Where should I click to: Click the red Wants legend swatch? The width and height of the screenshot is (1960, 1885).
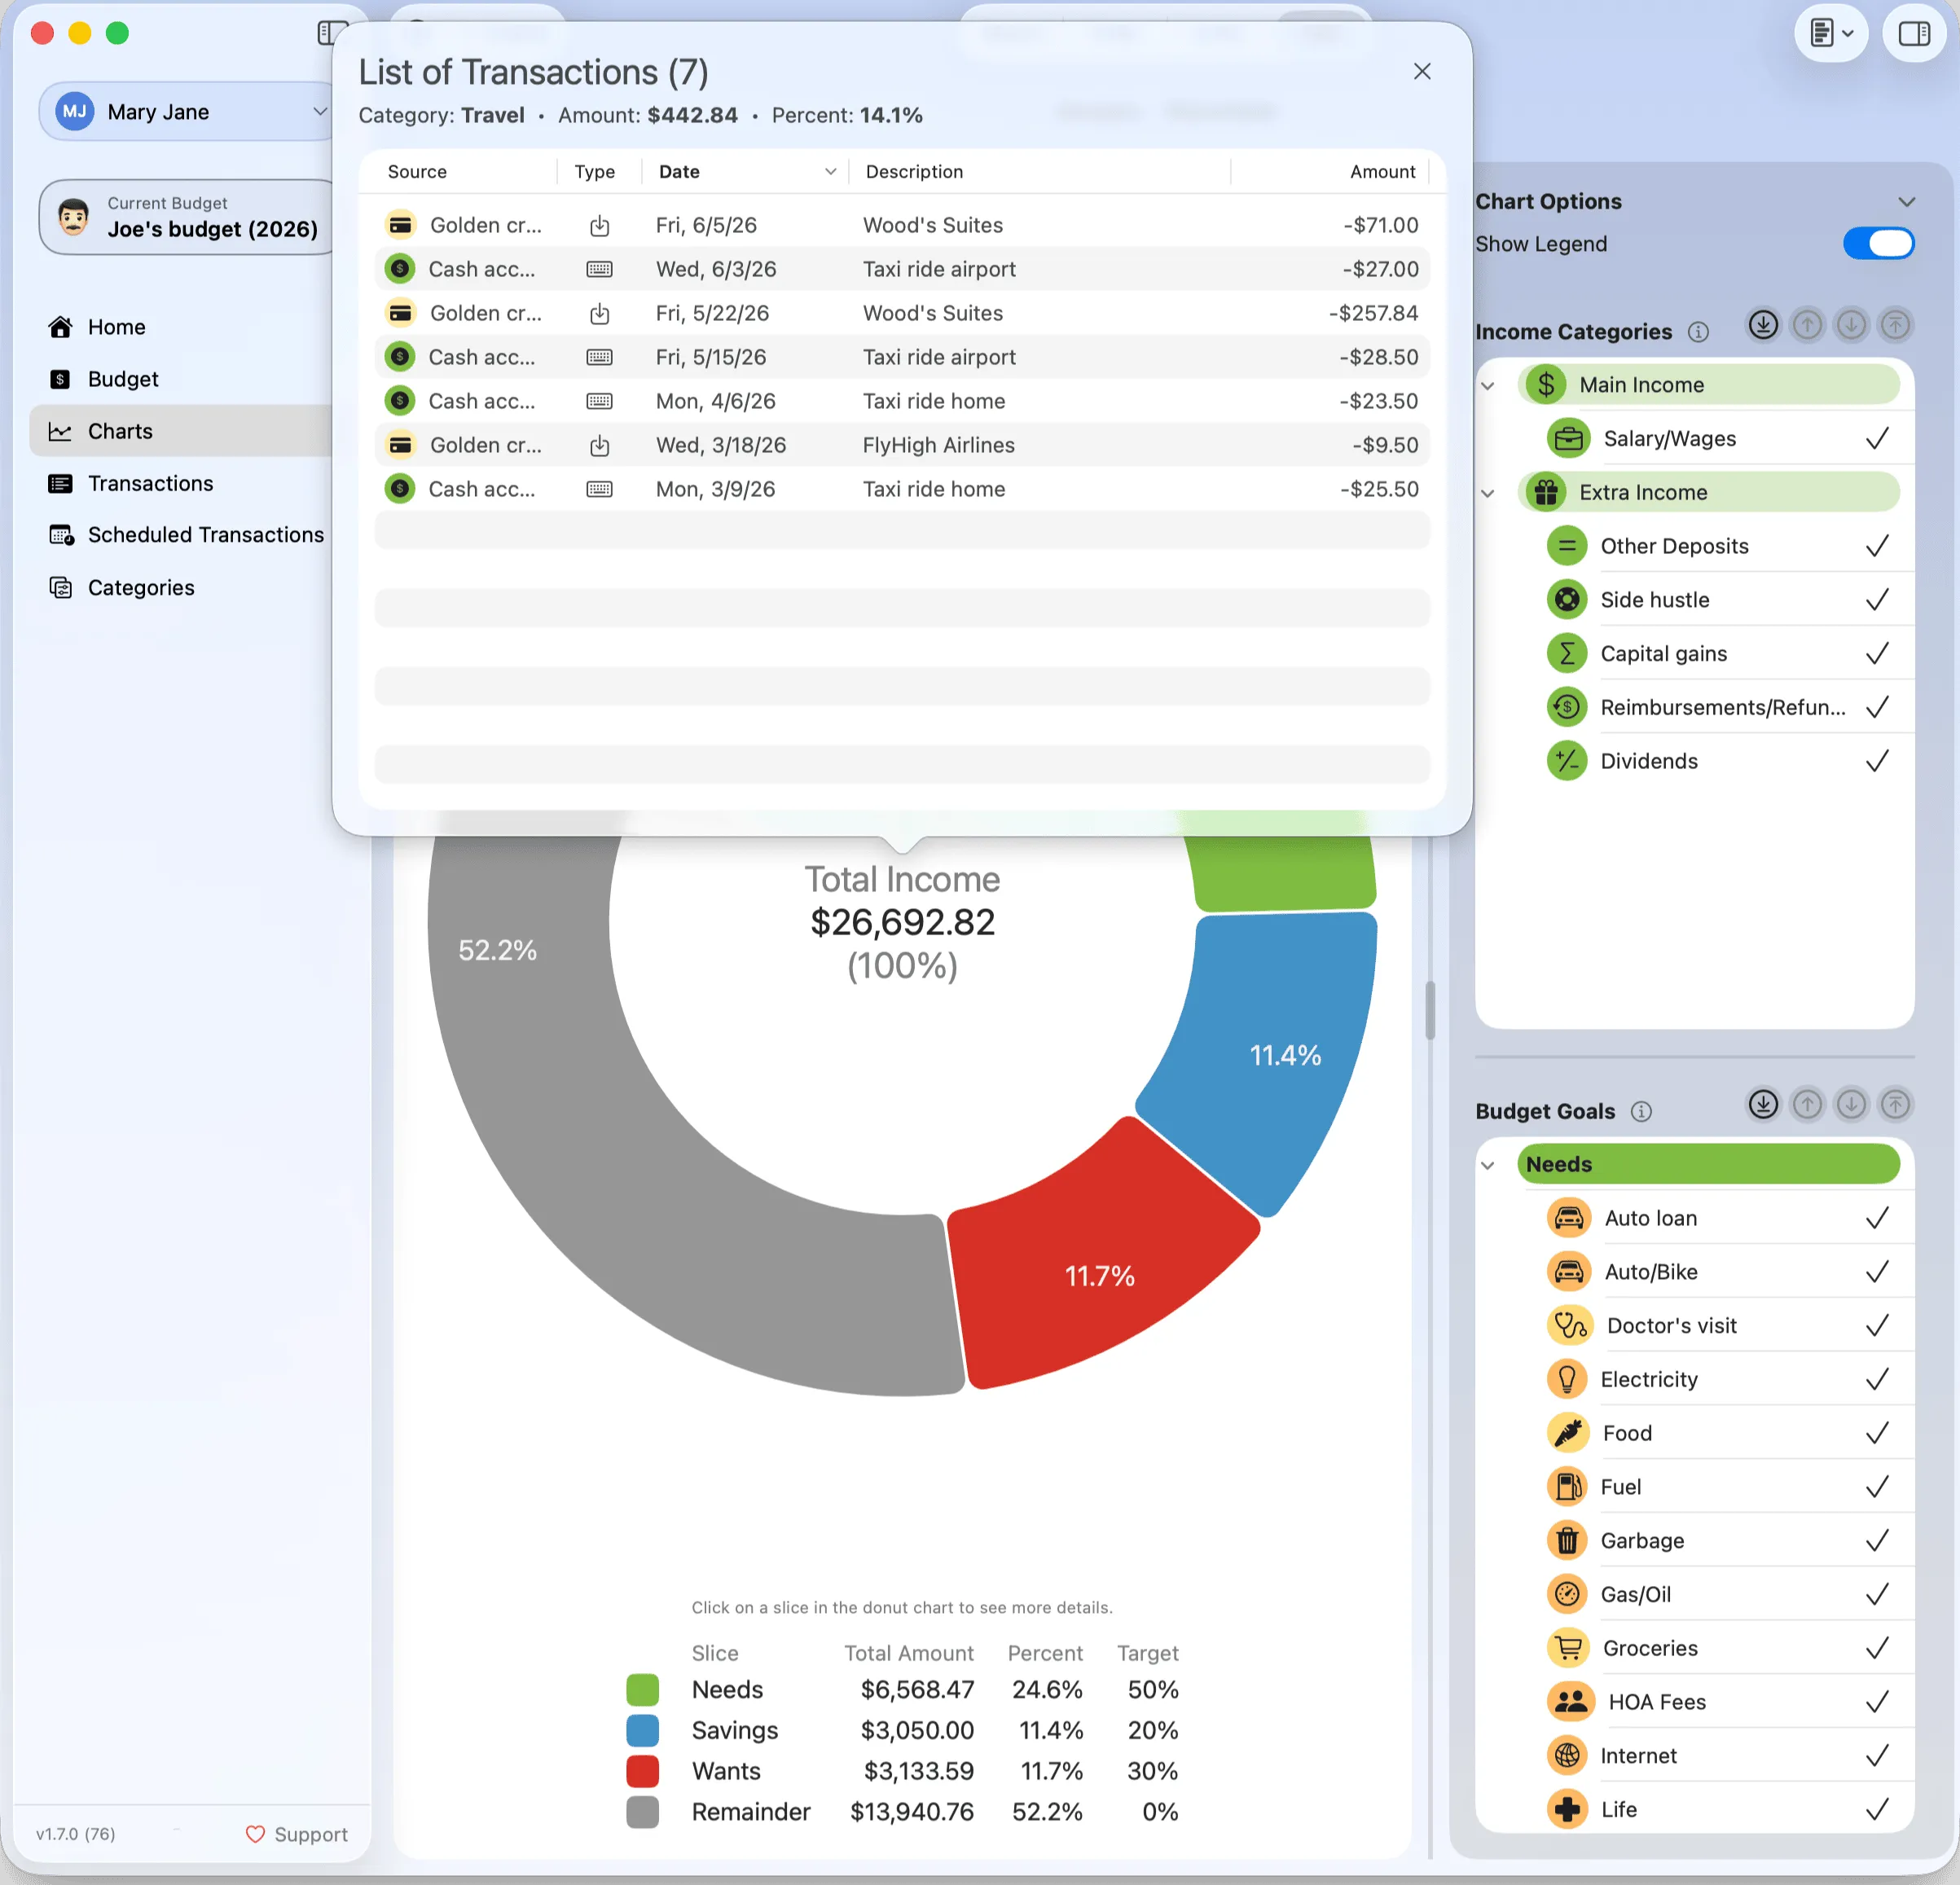coord(642,1771)
